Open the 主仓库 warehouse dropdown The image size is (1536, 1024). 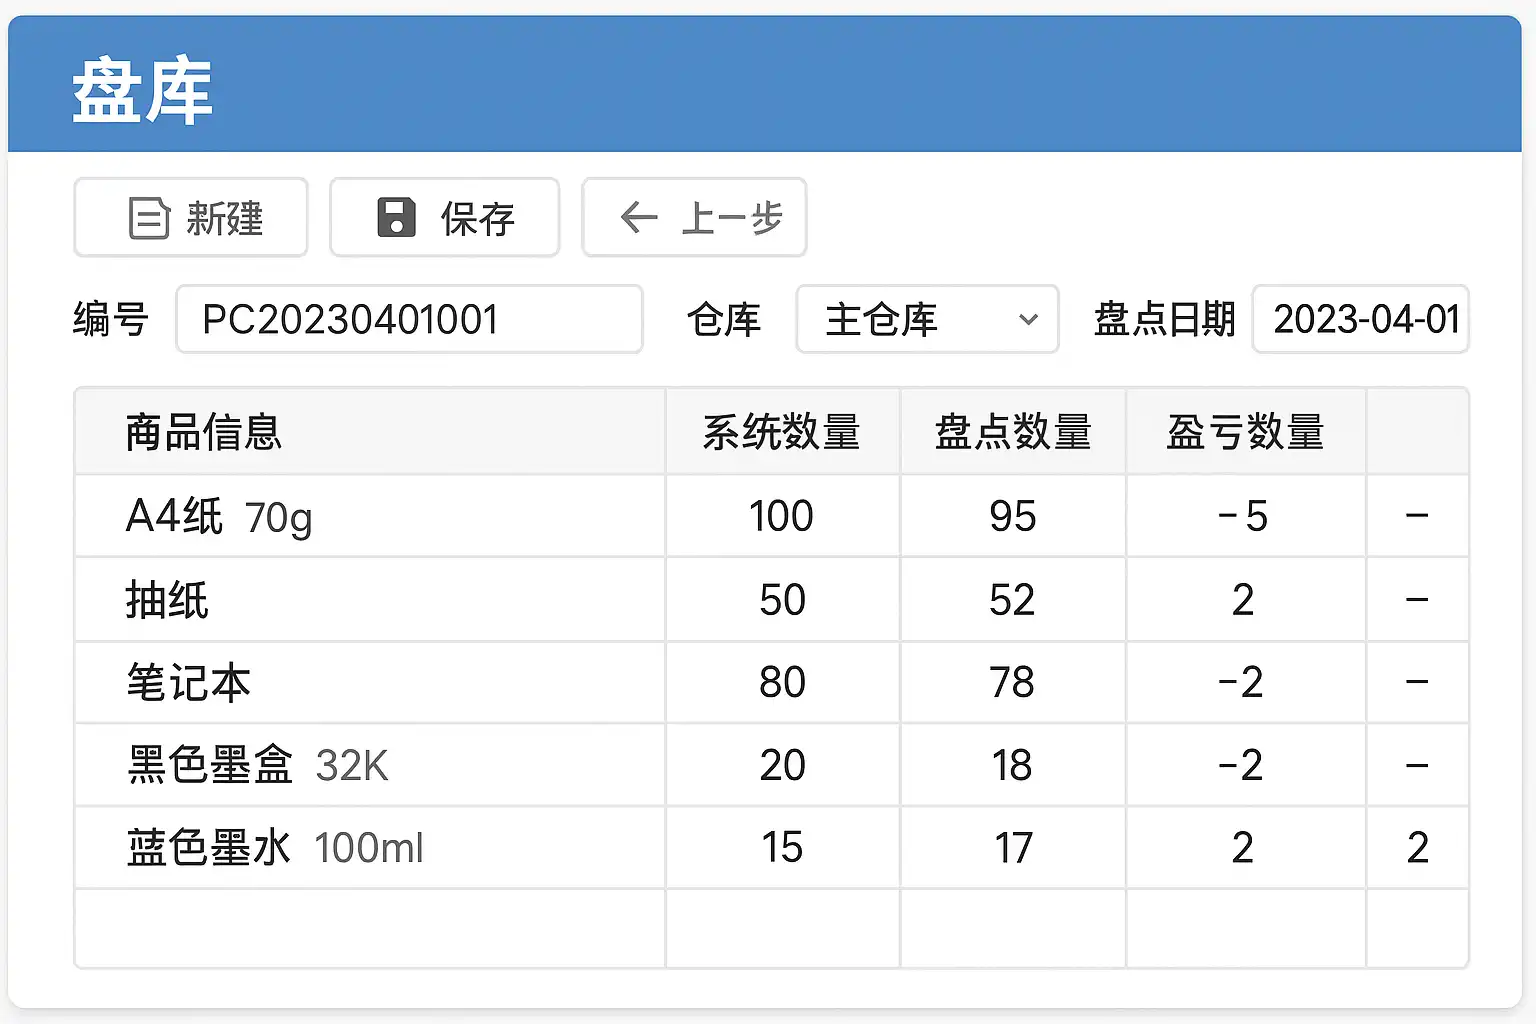click(x=927, y=320)
